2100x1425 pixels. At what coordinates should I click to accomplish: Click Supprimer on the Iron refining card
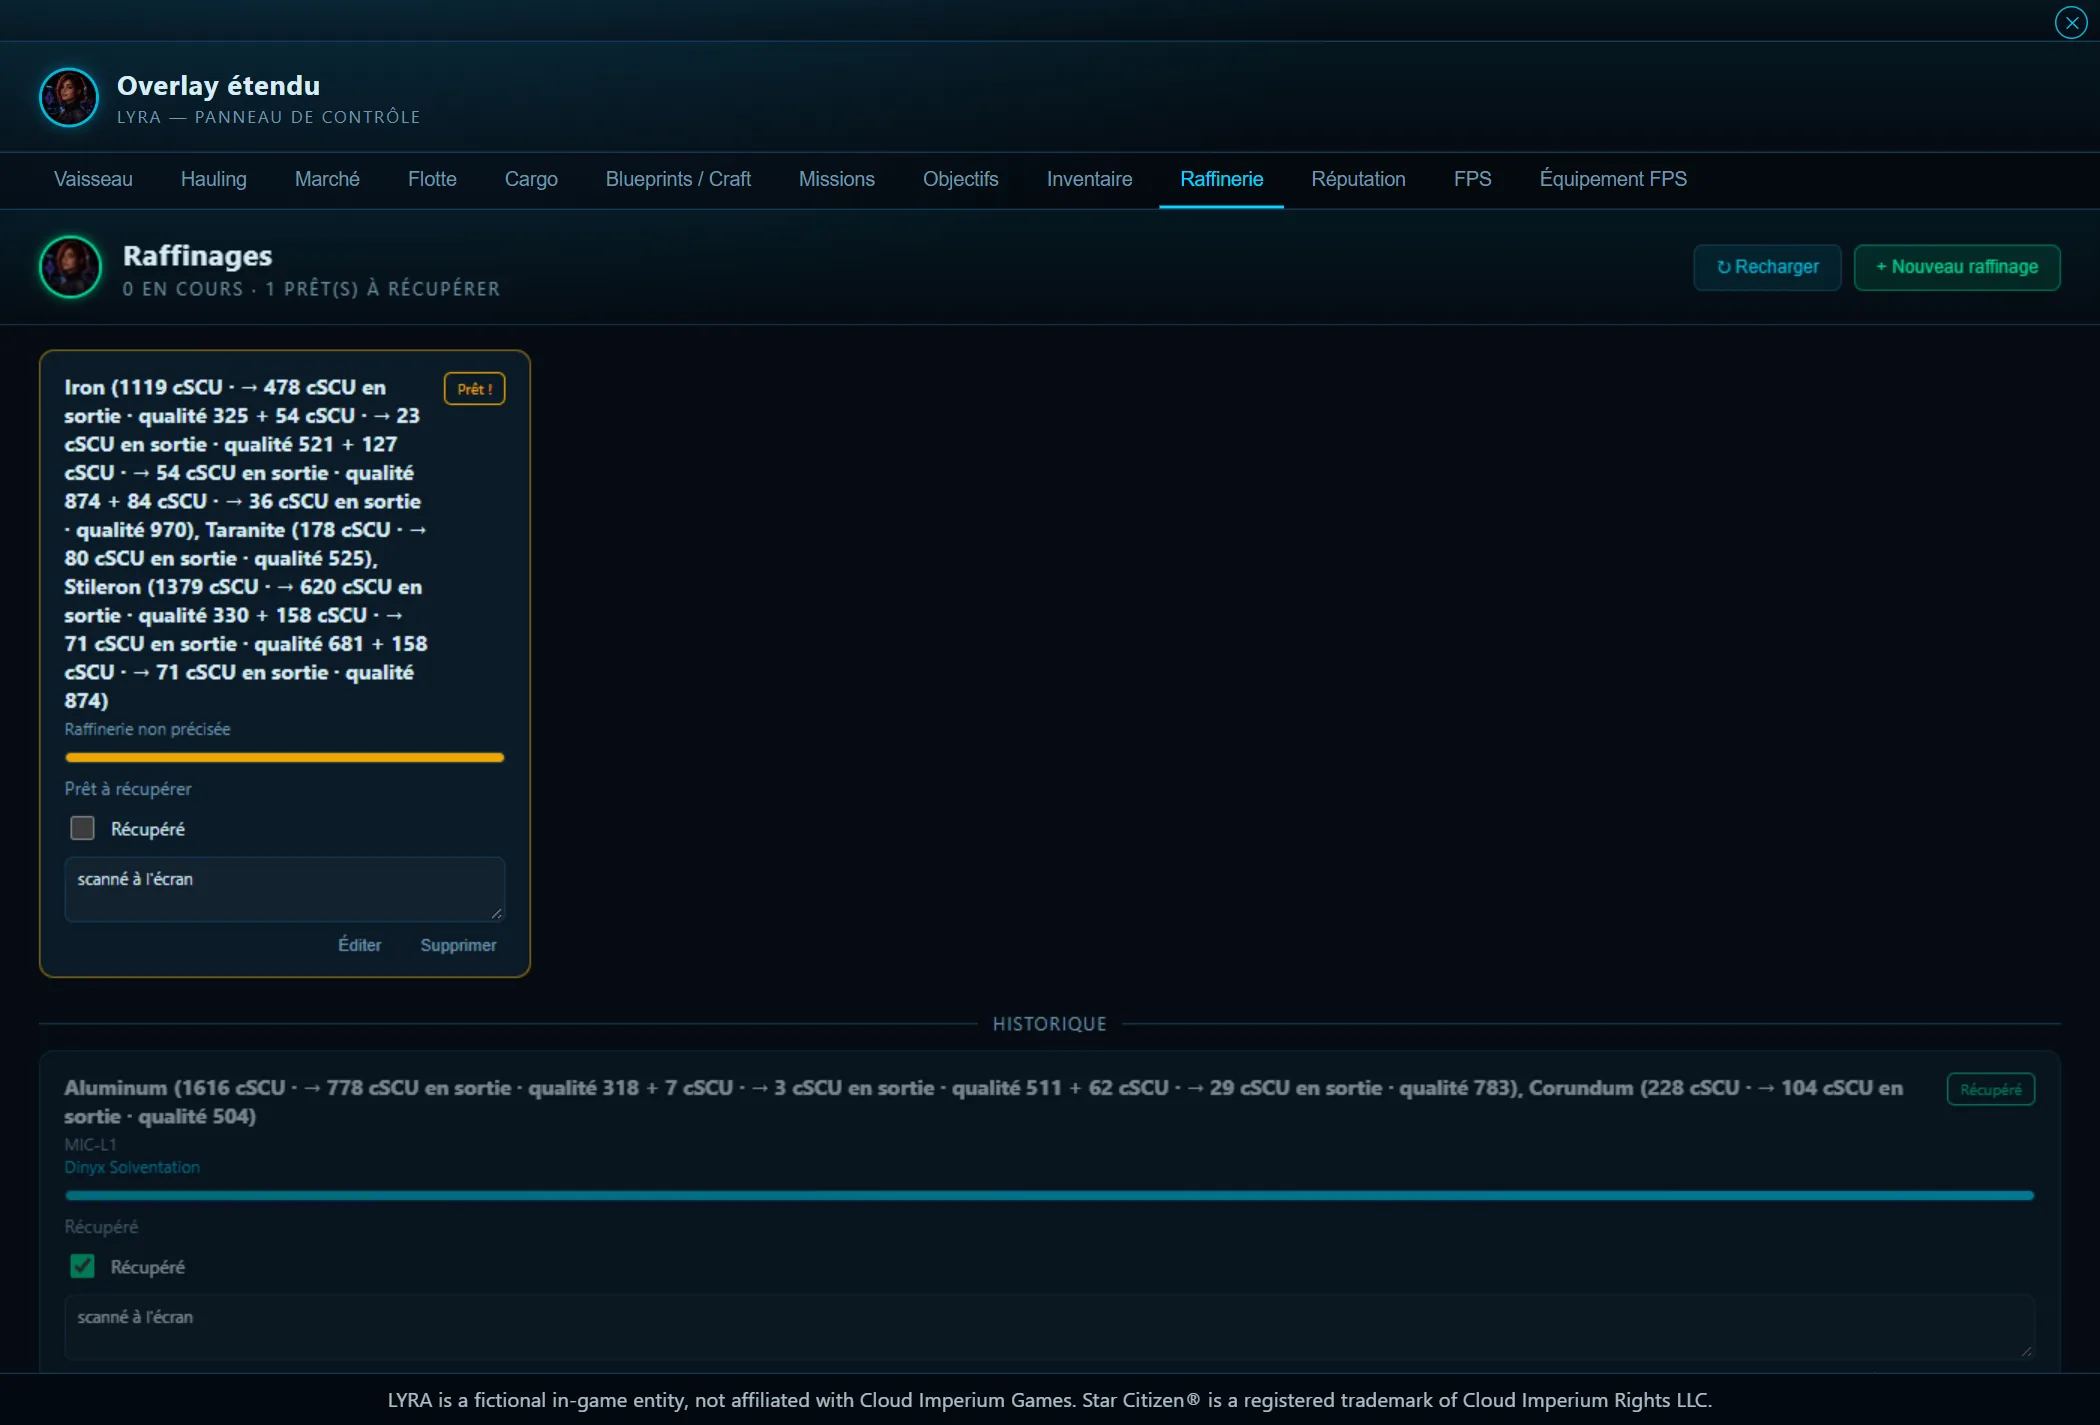tap(458, 945)
